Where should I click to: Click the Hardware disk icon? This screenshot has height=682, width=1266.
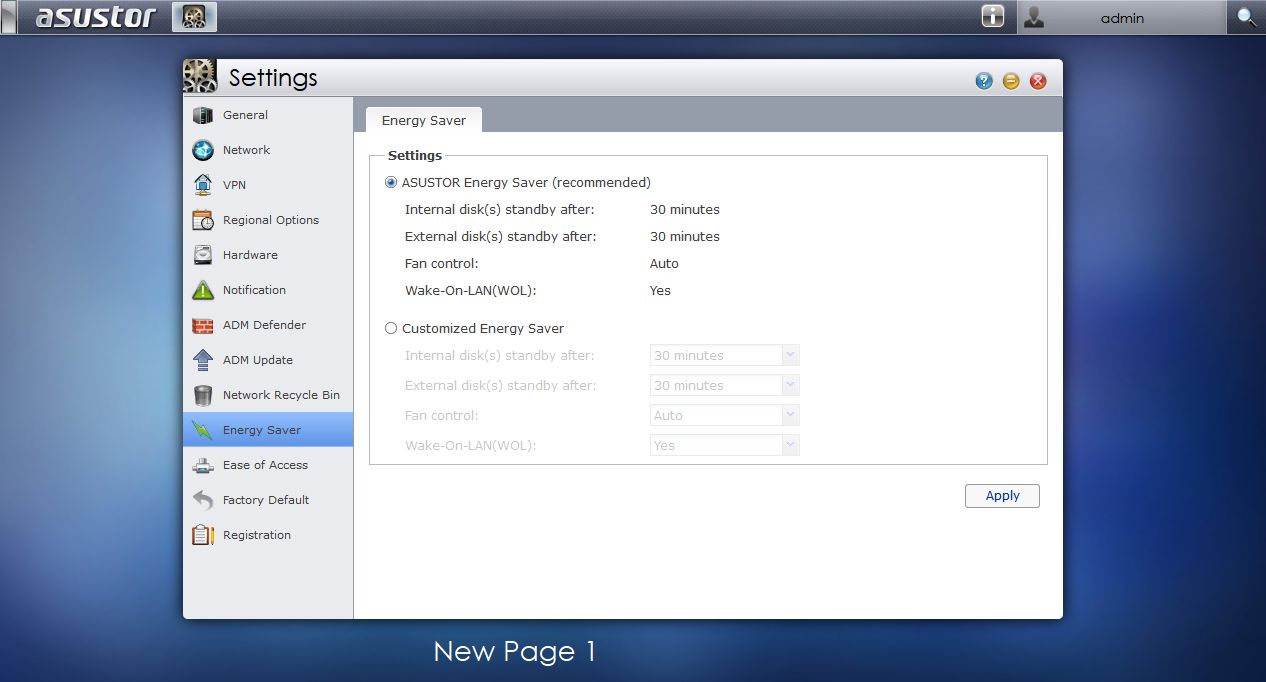203,255
